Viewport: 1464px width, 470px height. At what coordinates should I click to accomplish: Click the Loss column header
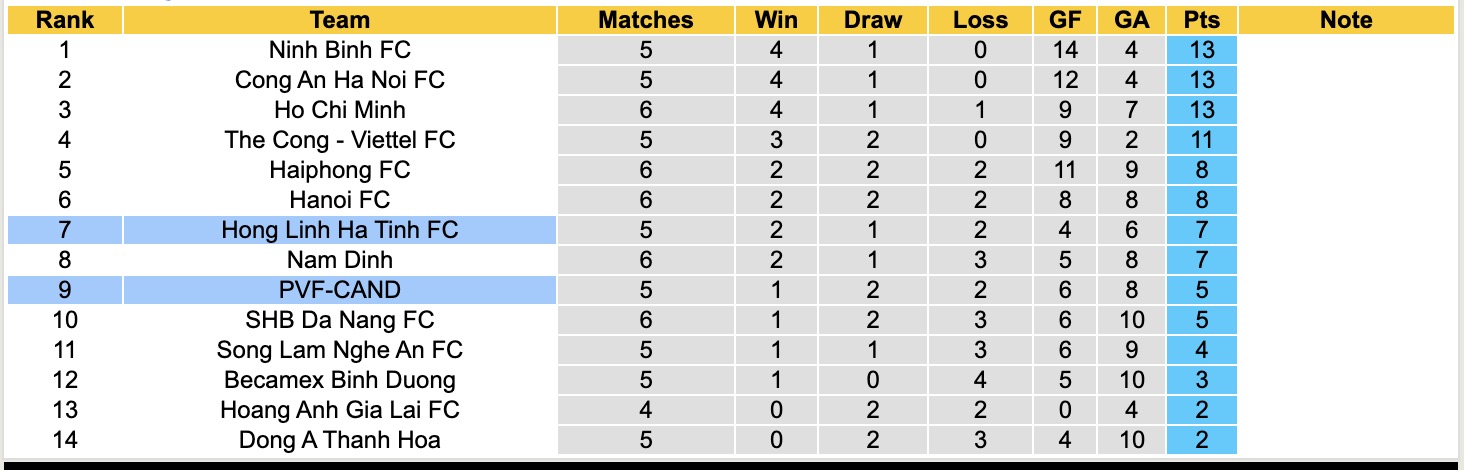[x=980, y=20]
